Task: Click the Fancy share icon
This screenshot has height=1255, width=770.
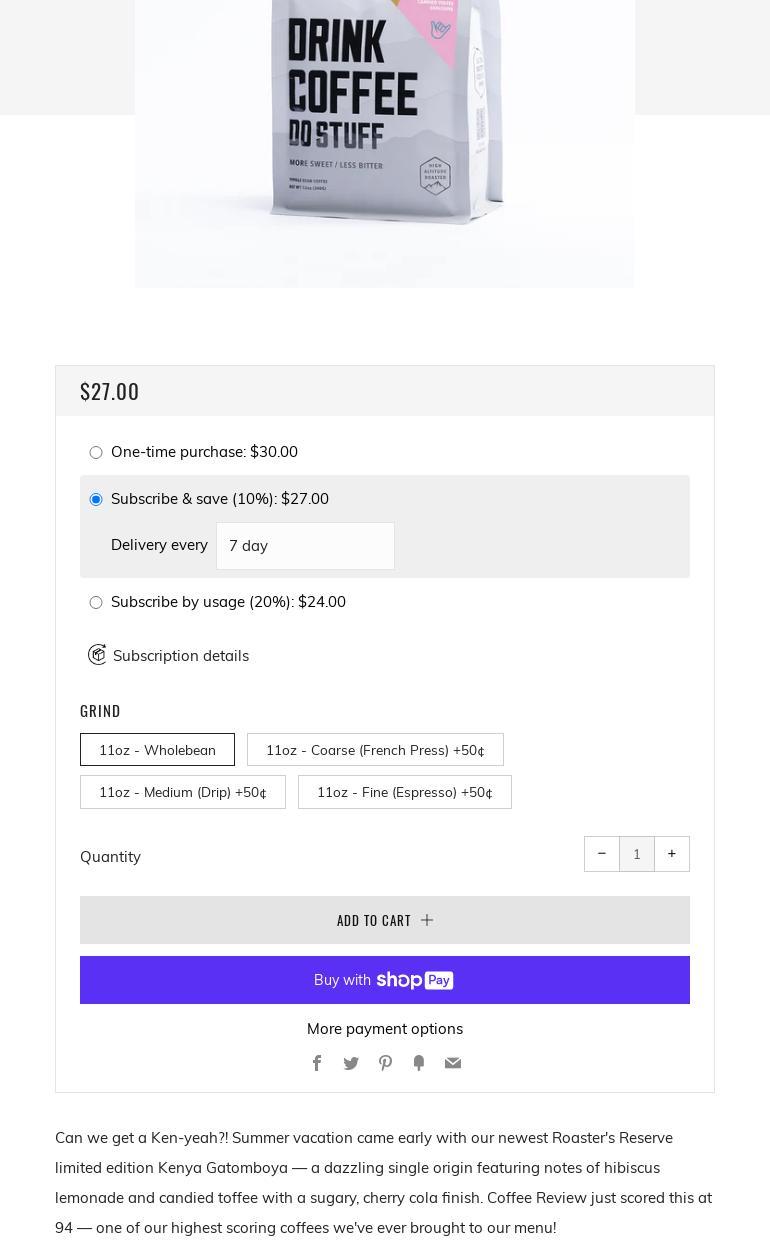Action: (x=419, y=1063)
